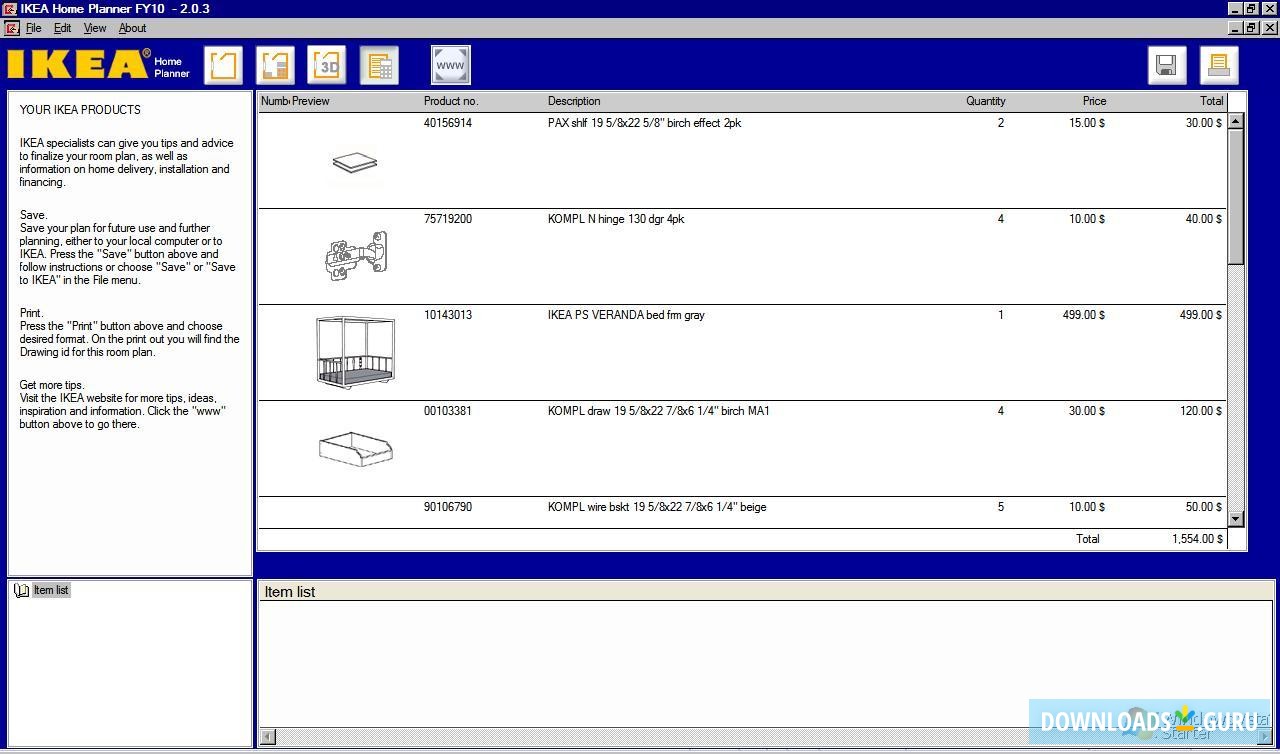Click the Price column header
The height and width of the screenshot is (754, 1280).
1094,101
